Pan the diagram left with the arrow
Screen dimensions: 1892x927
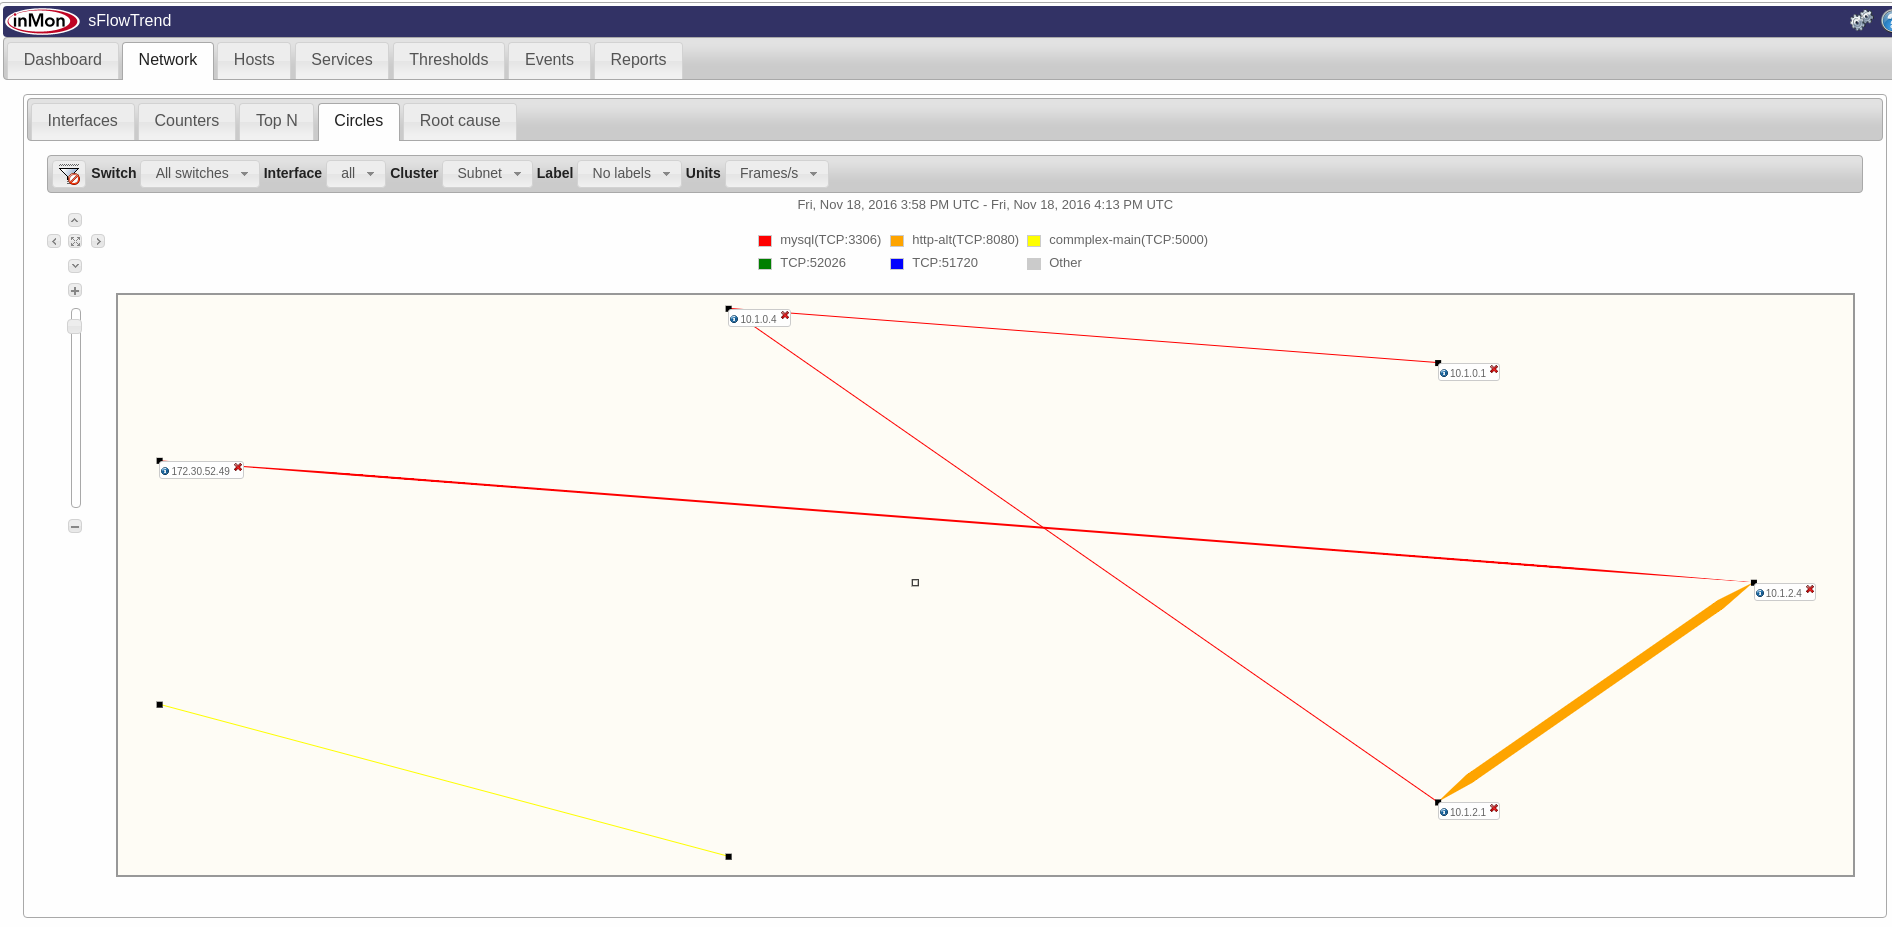(54, 241)
